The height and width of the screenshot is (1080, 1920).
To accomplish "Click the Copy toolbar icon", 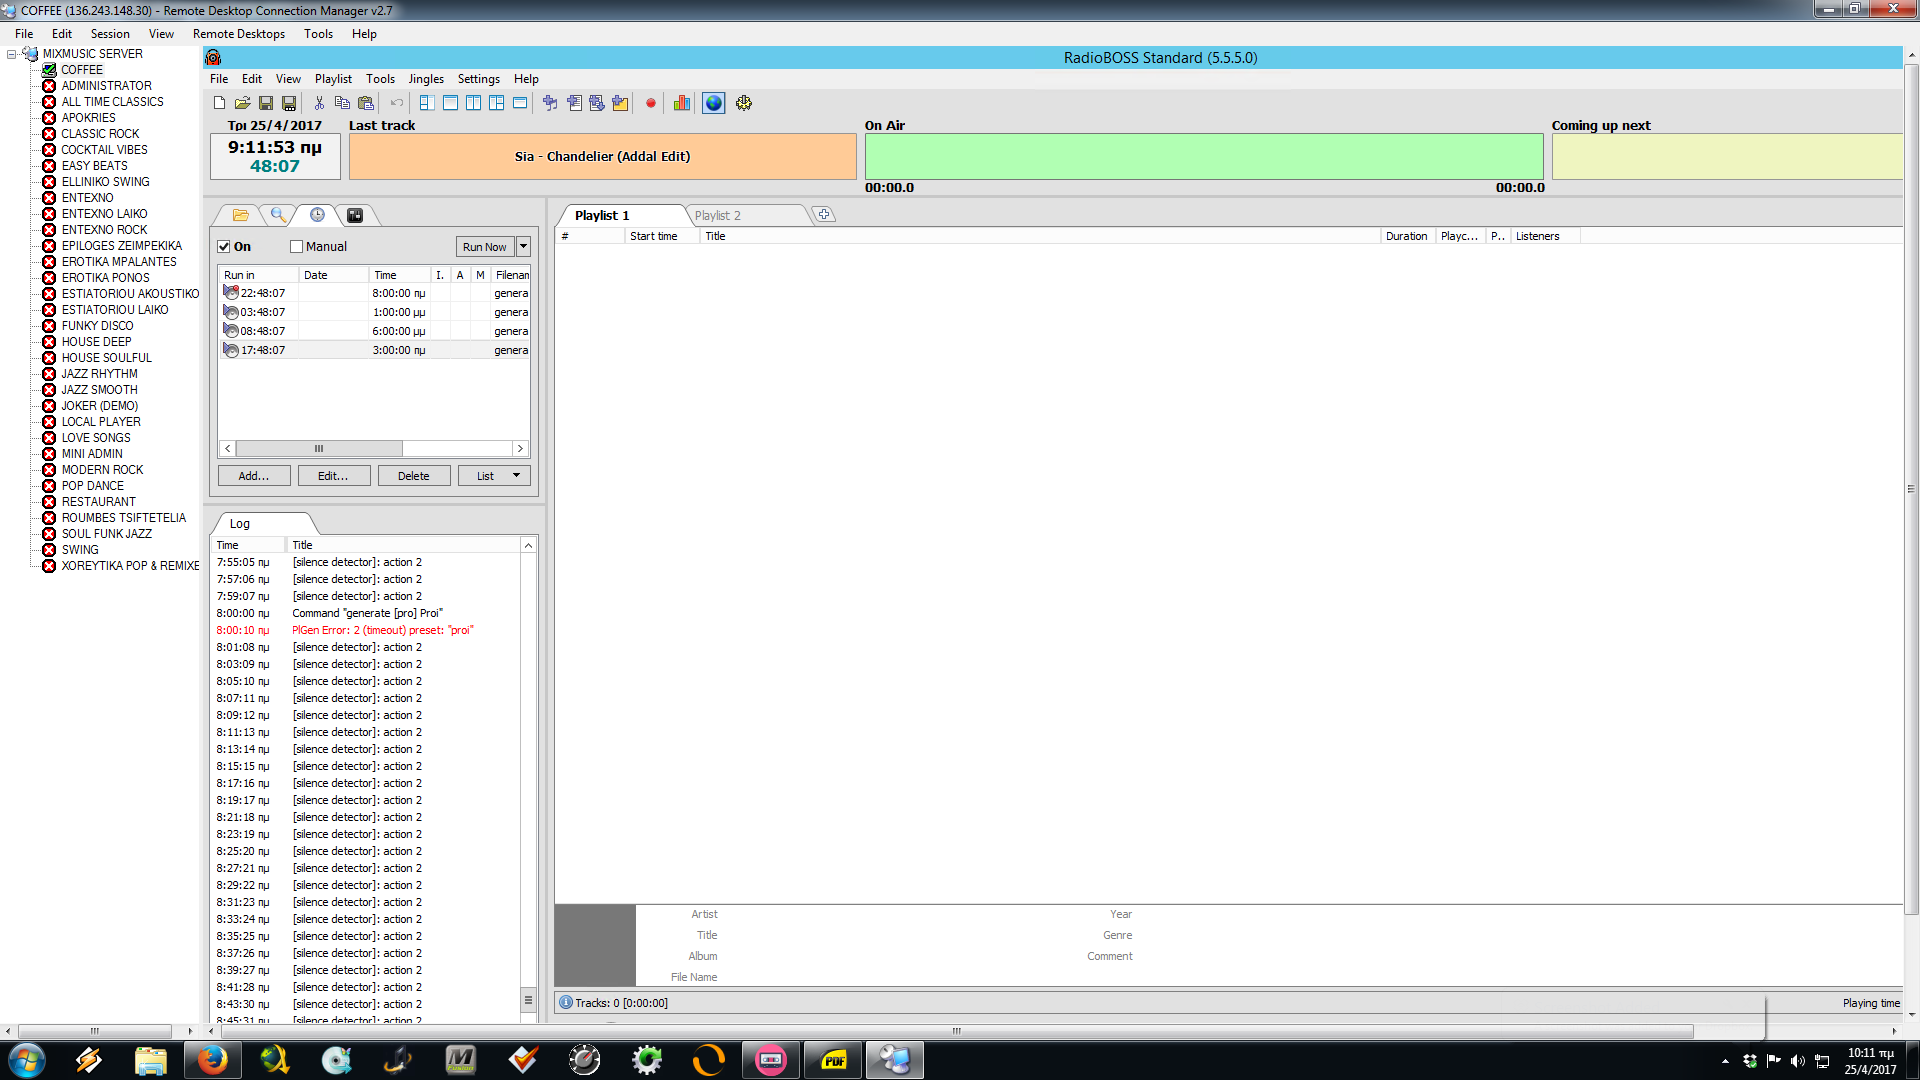I will 342,103.
